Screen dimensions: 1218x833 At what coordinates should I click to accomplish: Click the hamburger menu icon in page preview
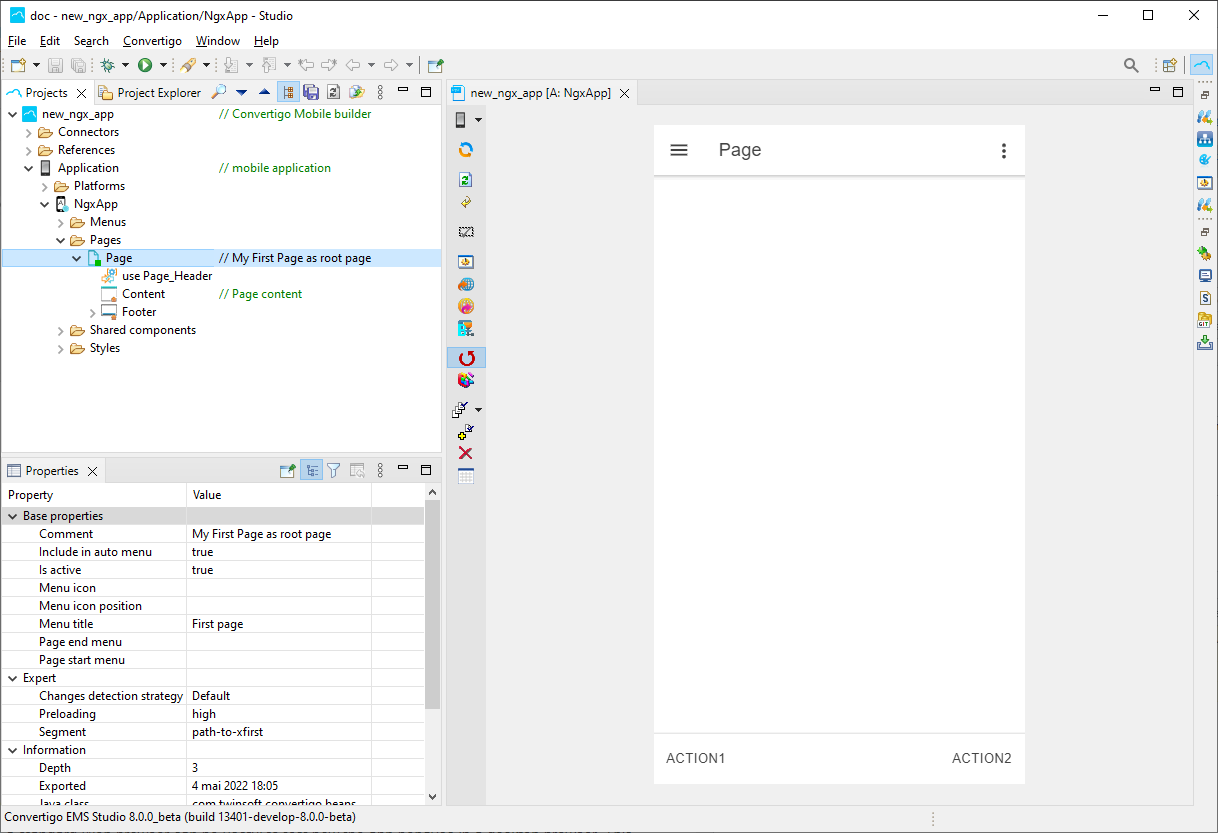(x=679, y=150)
